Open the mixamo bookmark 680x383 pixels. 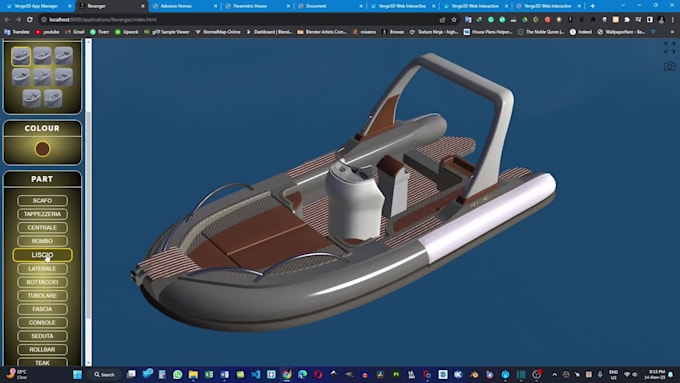[x=364, y=32]
